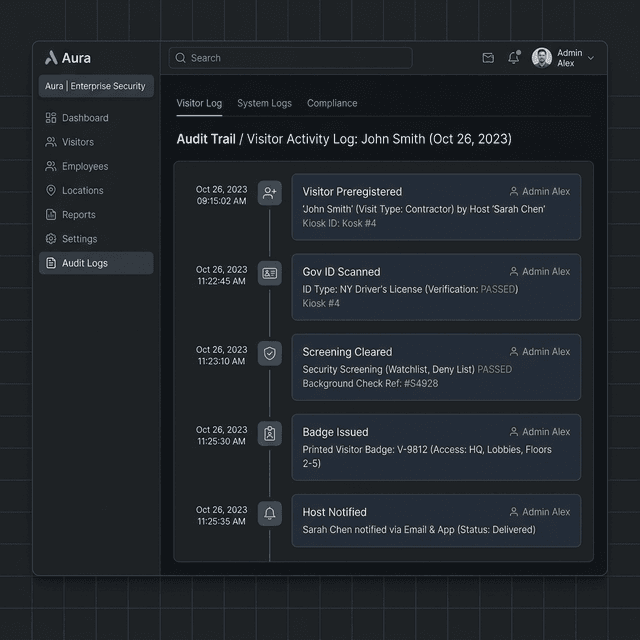The image size is (640, 640).
Task: Click the Gov ID Scanned card timeline icon
Action: 269,273
